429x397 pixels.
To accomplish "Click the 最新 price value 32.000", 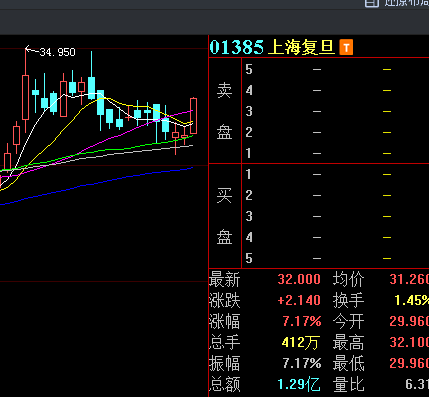I will click(x=299, y=279).
